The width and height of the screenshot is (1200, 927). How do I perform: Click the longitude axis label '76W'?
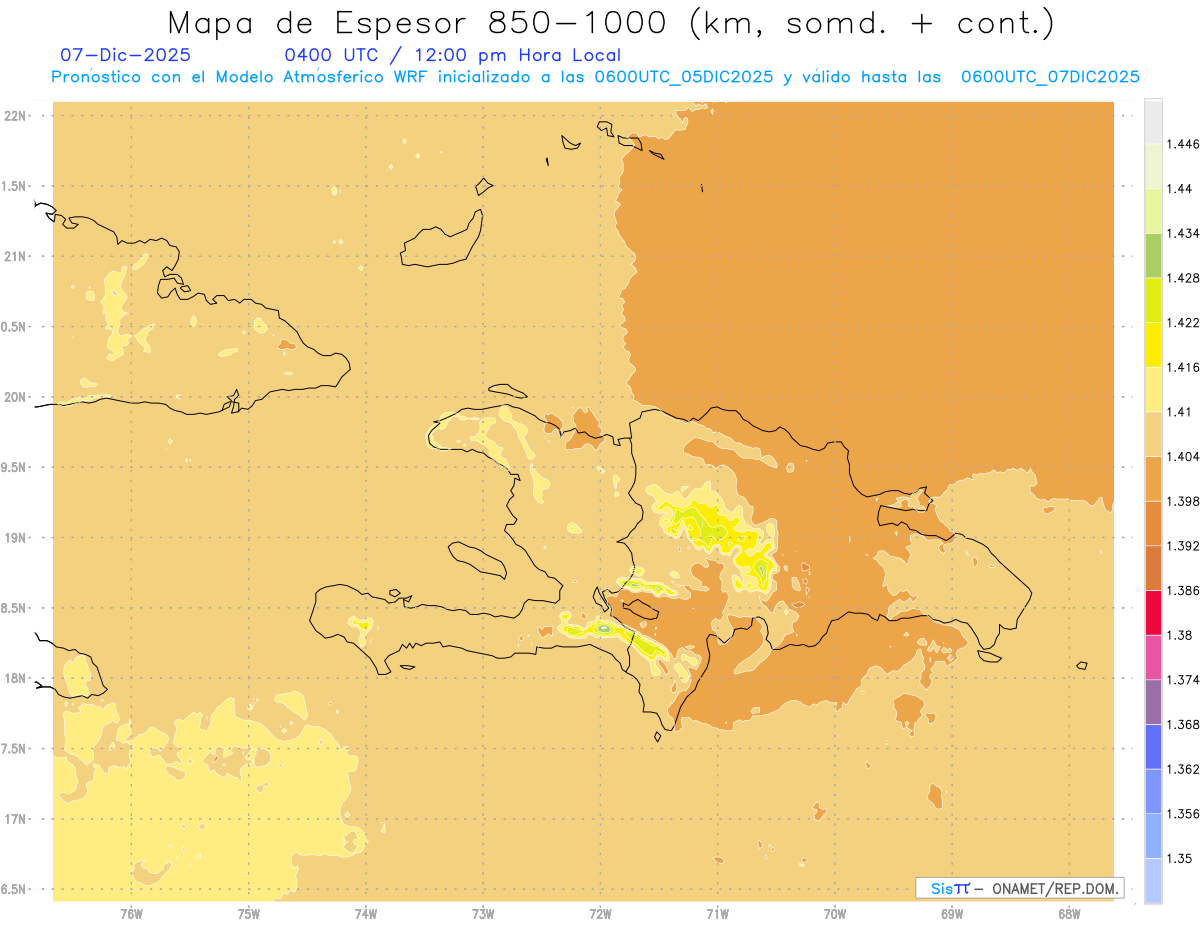pyautogui.click(x=131, y=913)
